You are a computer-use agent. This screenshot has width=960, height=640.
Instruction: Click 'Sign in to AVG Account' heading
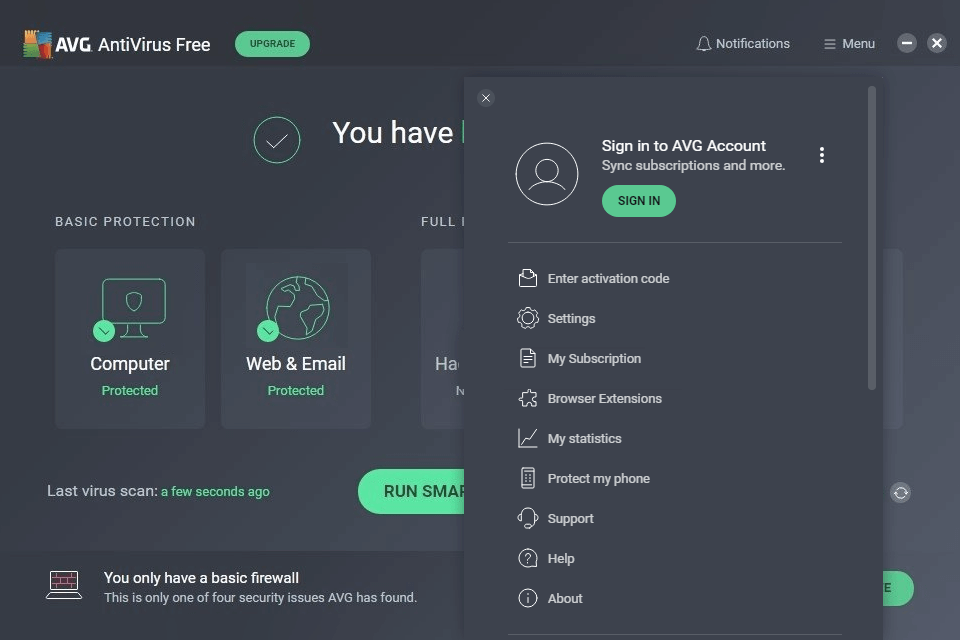(x=683, y=146)
